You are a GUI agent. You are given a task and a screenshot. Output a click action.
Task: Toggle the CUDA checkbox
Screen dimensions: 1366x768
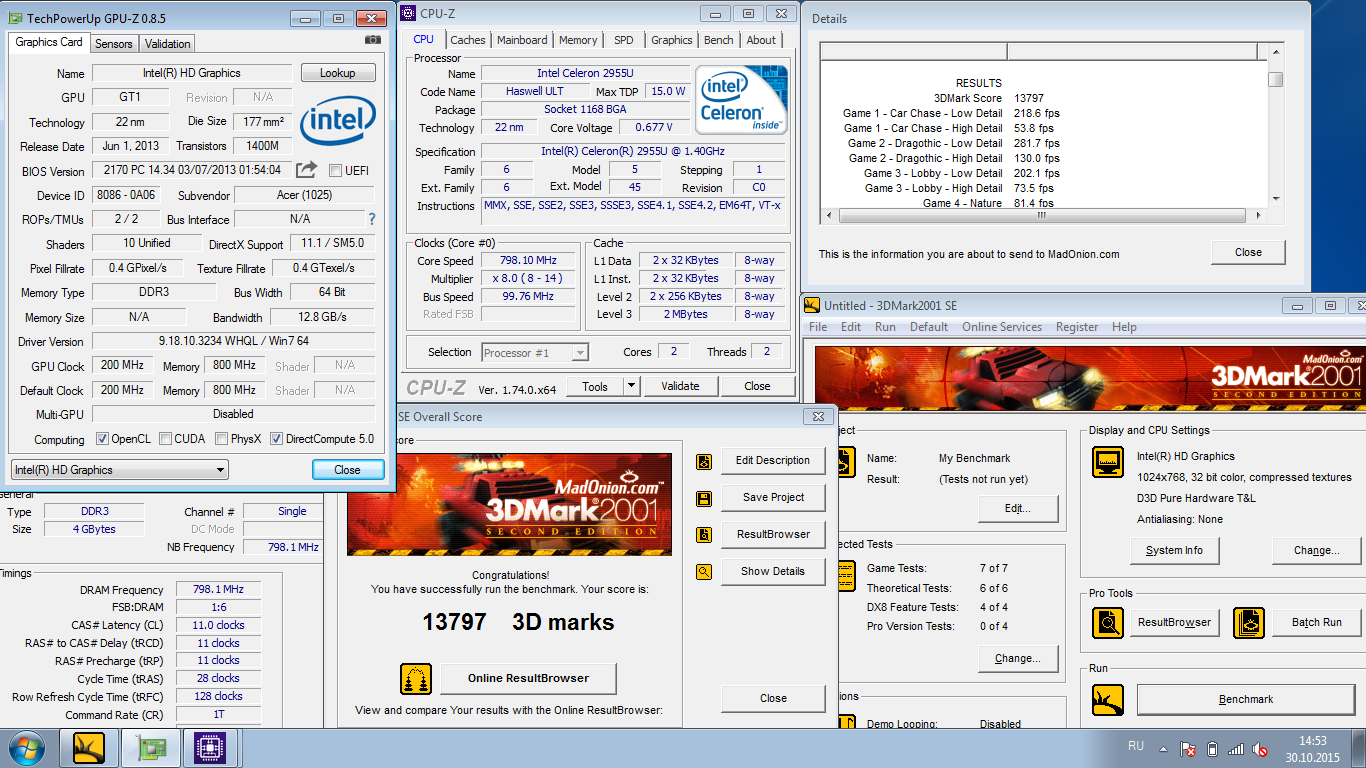165,439
